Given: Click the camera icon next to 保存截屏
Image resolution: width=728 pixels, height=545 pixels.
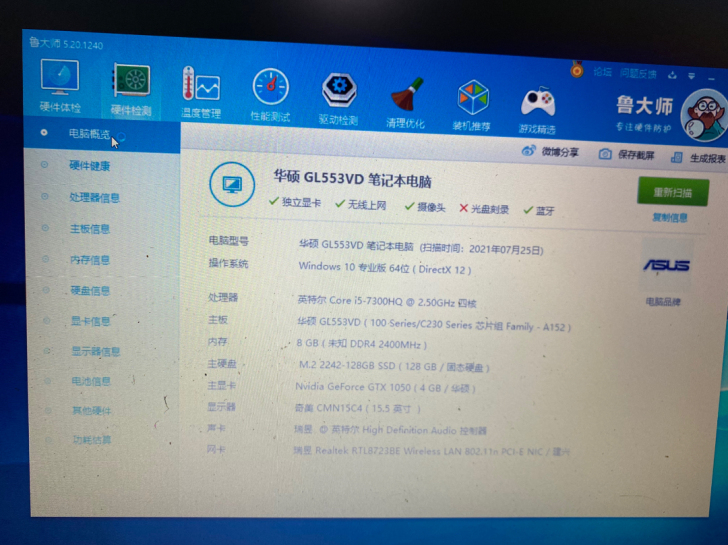Looking at the screenshot, I should [605, 154].
